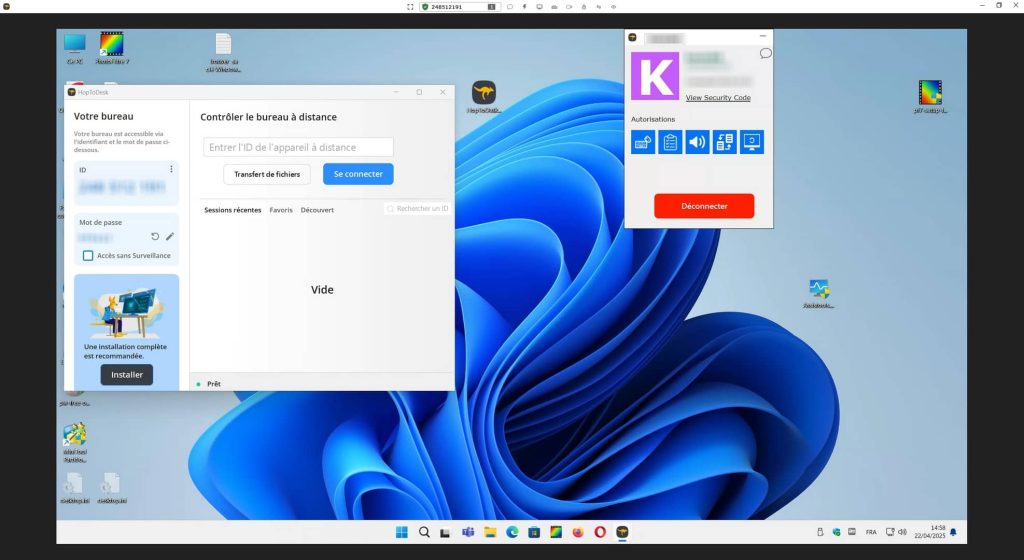Open chat bubble in connection panel
Screen dimensions: 1024x560
point(765,54)
